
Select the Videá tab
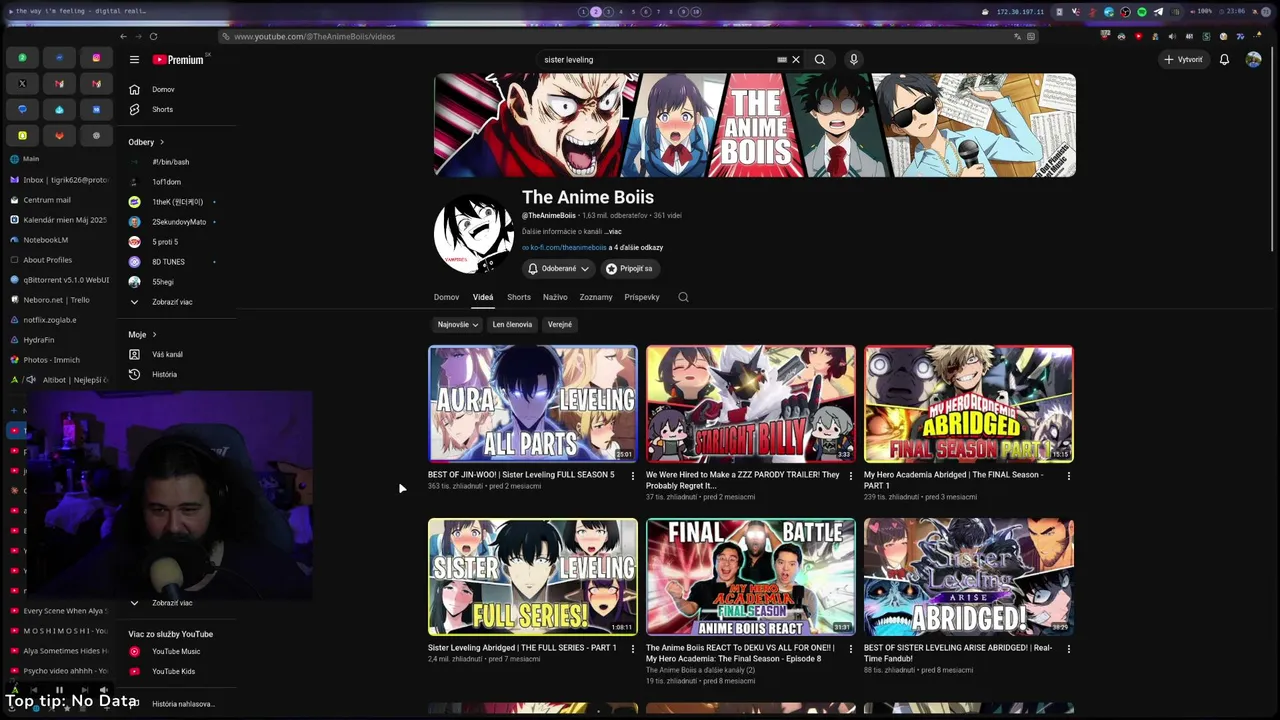[x=483, y=297]
